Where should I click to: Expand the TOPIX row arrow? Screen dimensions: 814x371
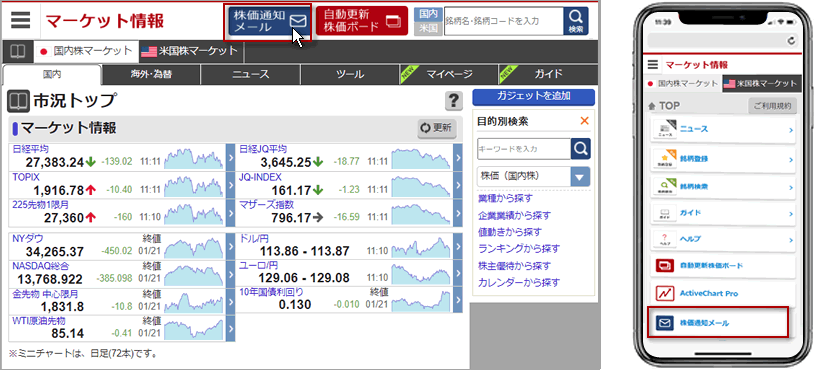[x=230, y=185]
